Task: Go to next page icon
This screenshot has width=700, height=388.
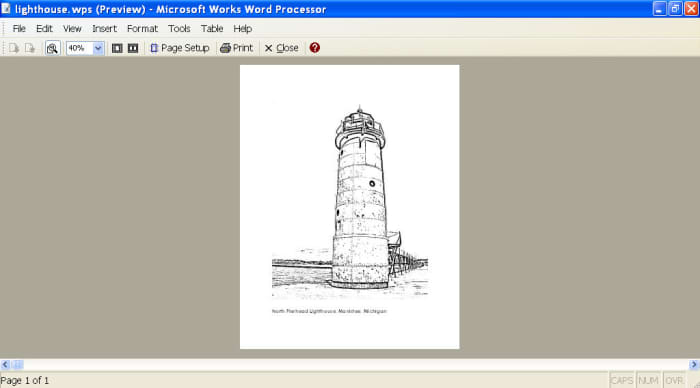Action: pyautogui.click(x=30, y=48)
